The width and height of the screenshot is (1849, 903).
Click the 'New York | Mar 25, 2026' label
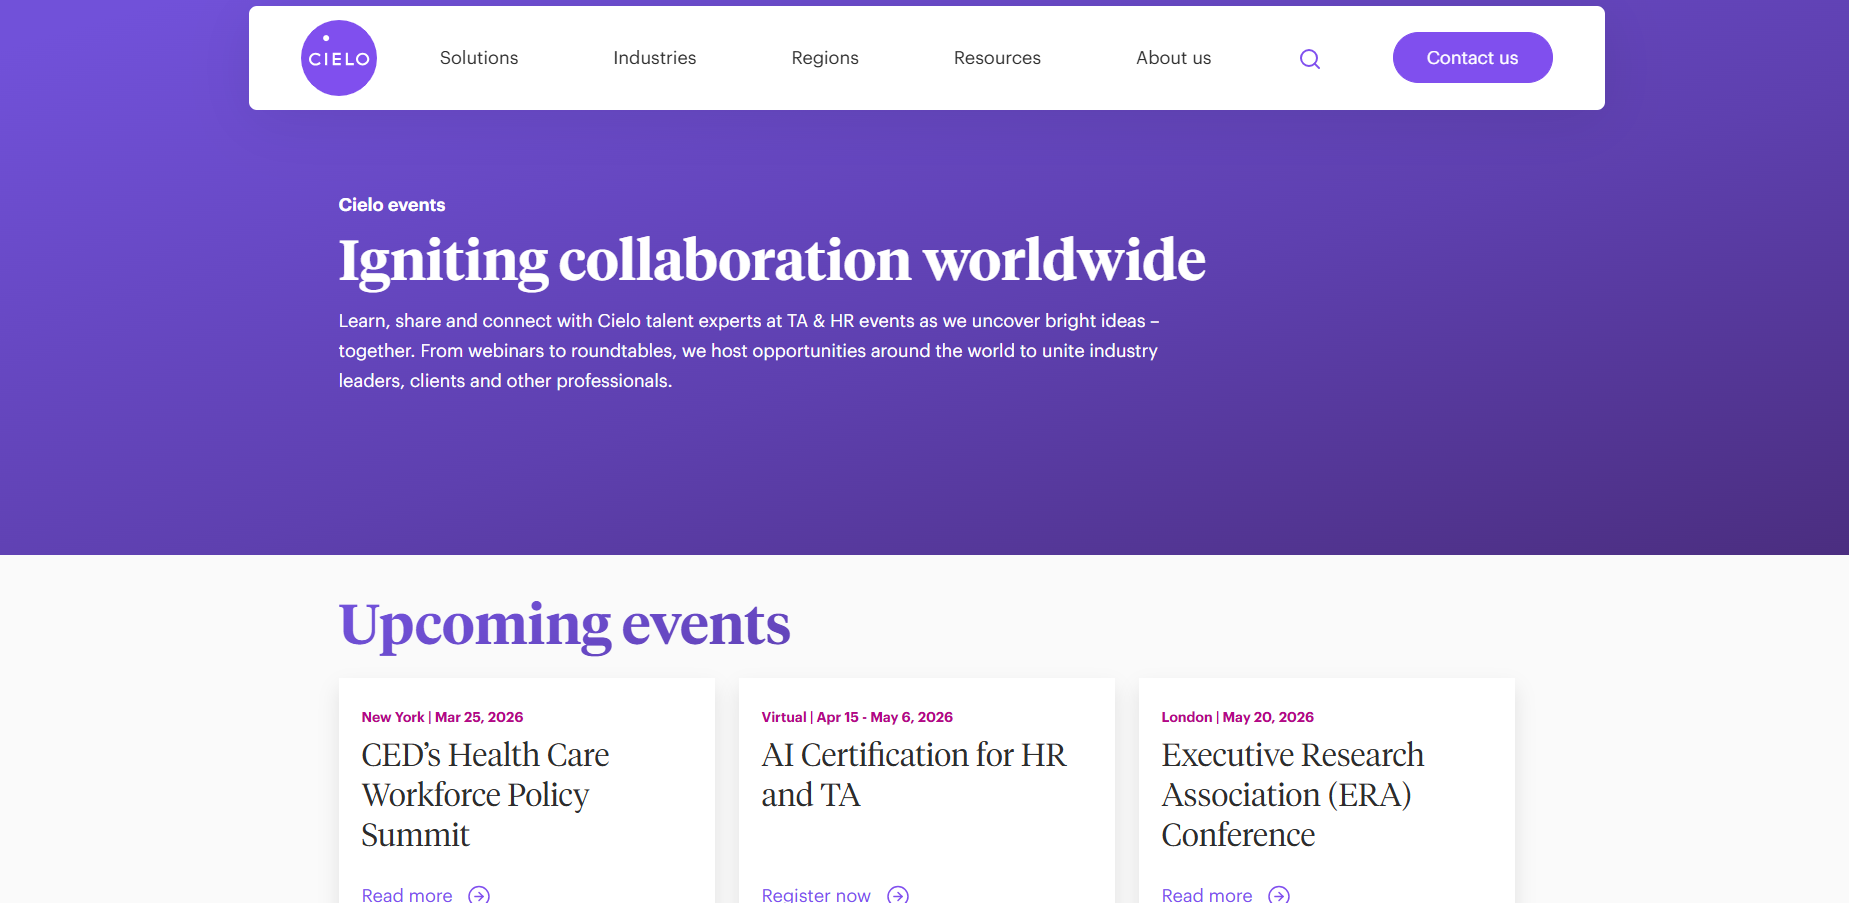442,717
